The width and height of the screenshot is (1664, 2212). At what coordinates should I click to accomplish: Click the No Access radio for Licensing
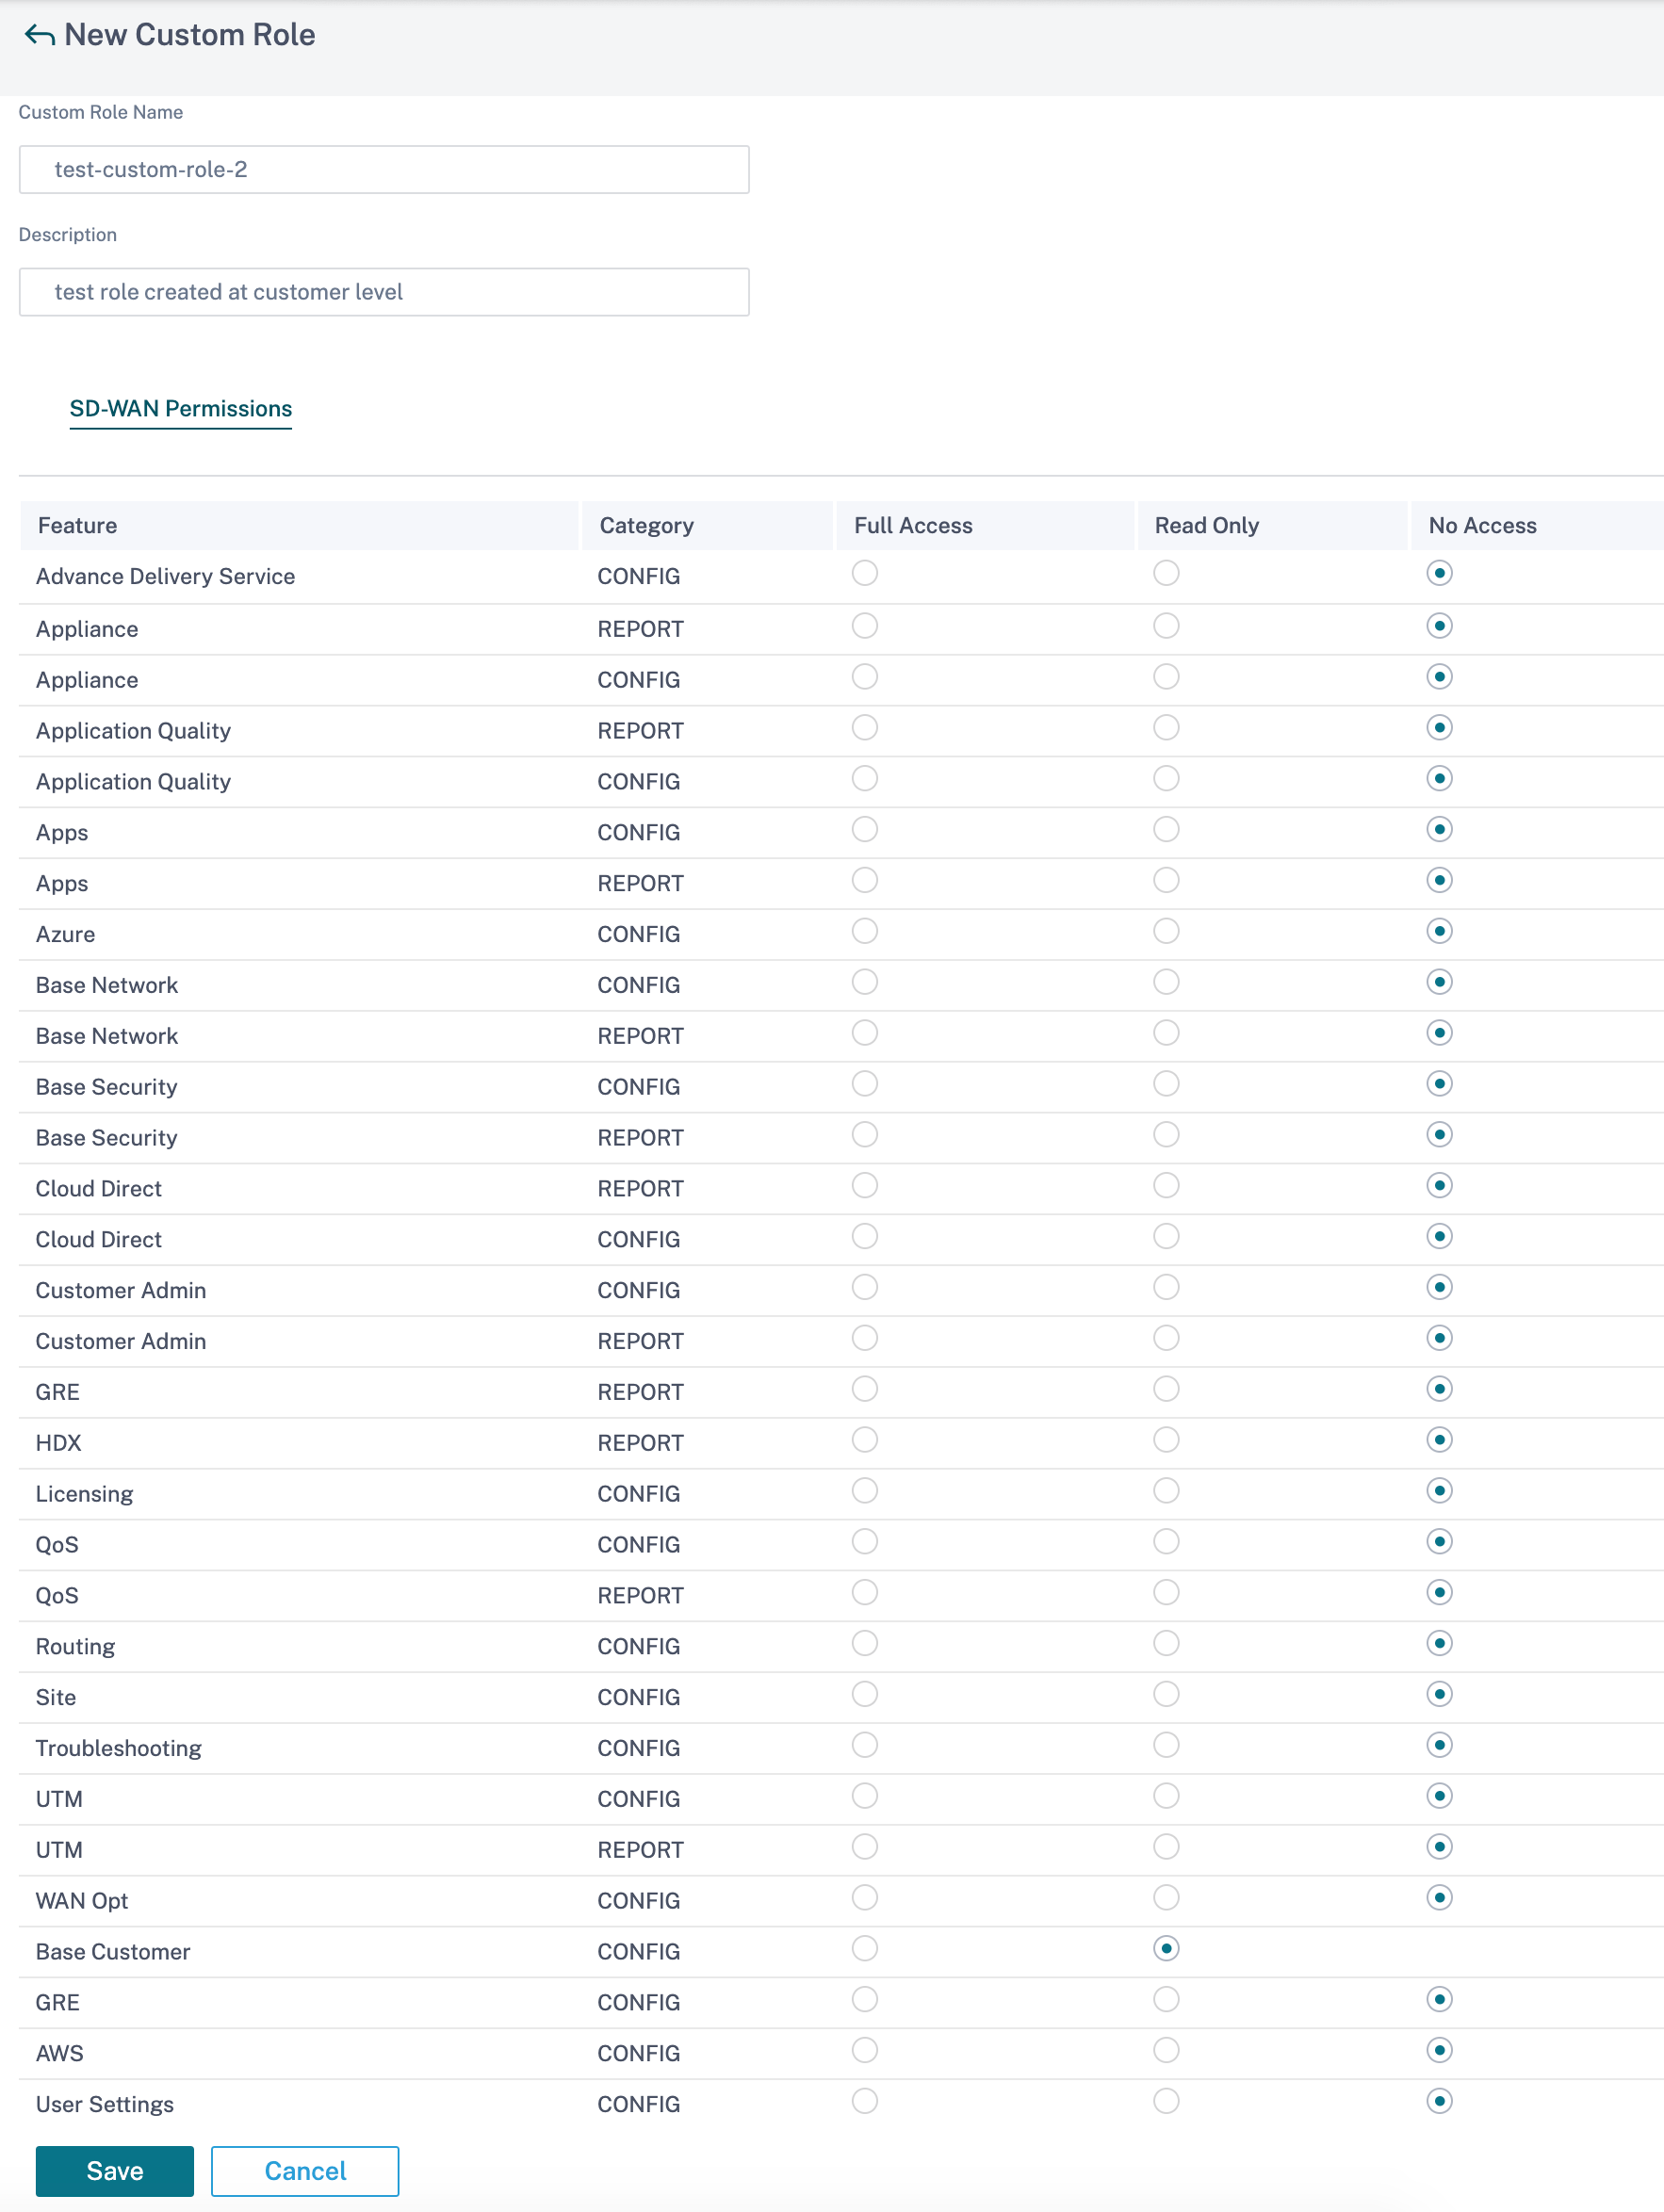(1439, 1492)
